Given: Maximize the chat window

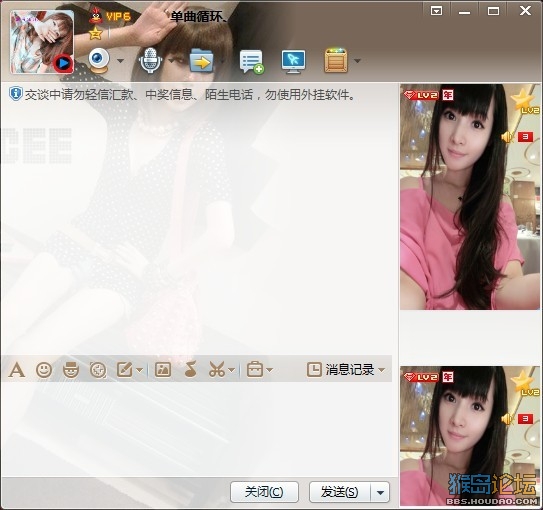Looking at the screenshot, I should (x=493, y=11).
